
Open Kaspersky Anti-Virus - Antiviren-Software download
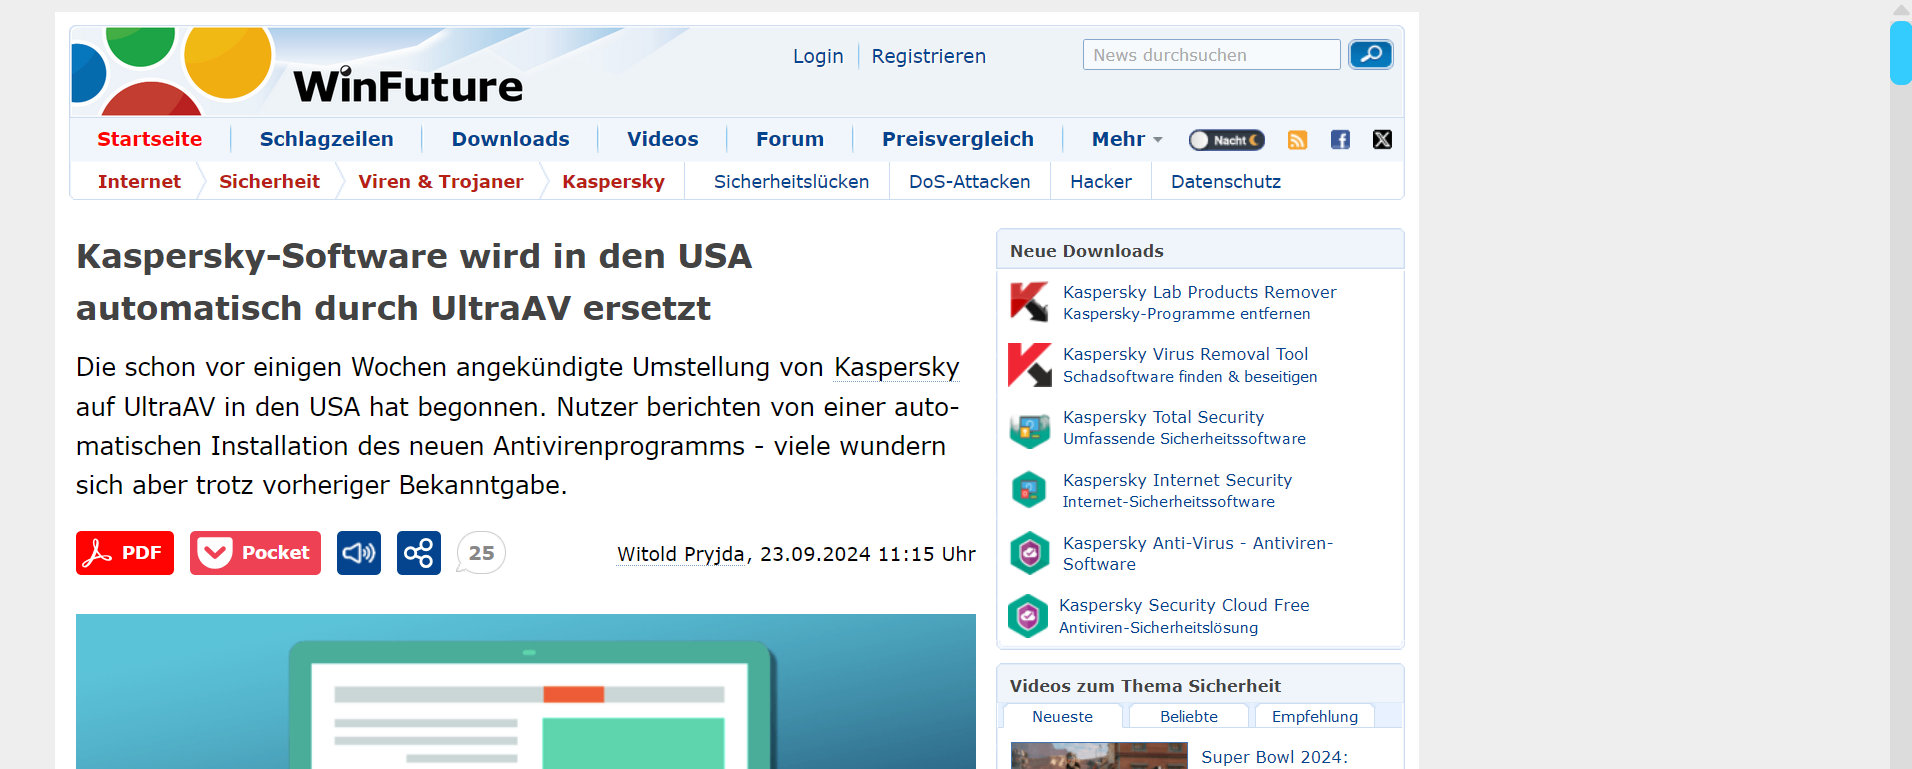pos(1198,553)
